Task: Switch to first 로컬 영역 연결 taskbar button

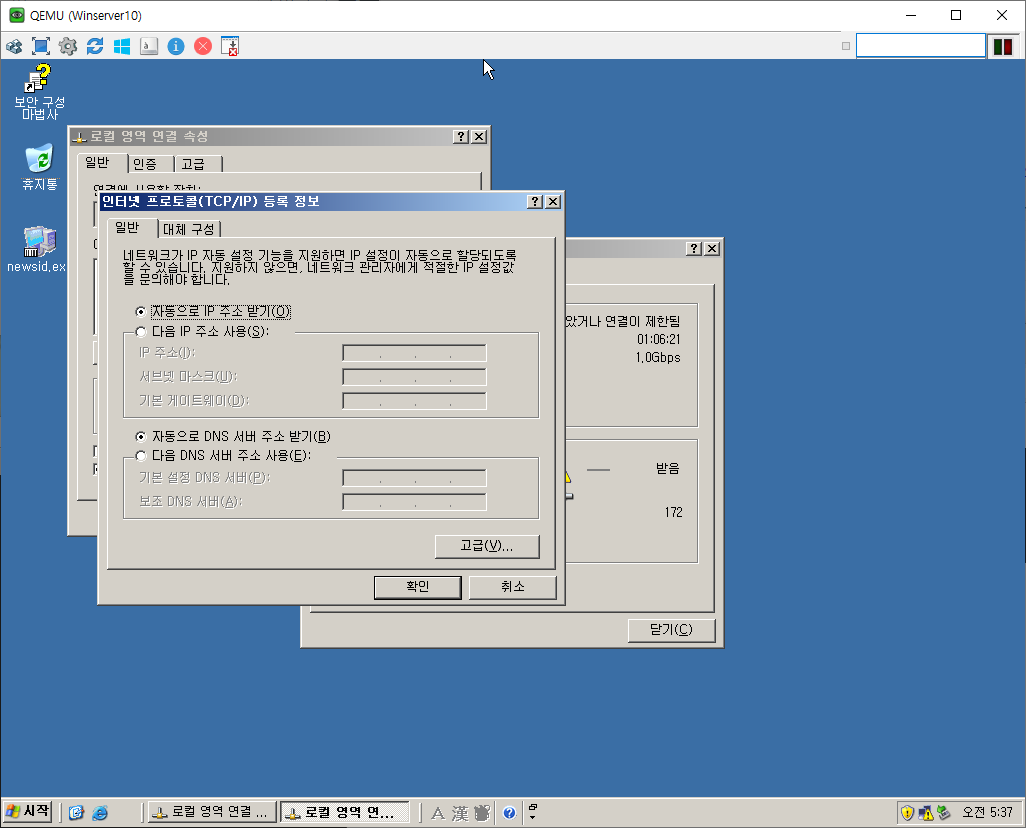Action: point(212,812)
